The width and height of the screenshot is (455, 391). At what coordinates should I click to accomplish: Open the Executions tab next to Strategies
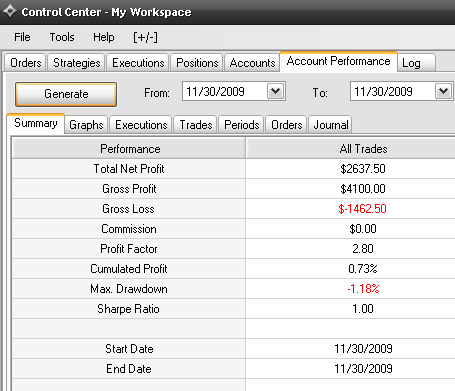(x=138, y=63)
